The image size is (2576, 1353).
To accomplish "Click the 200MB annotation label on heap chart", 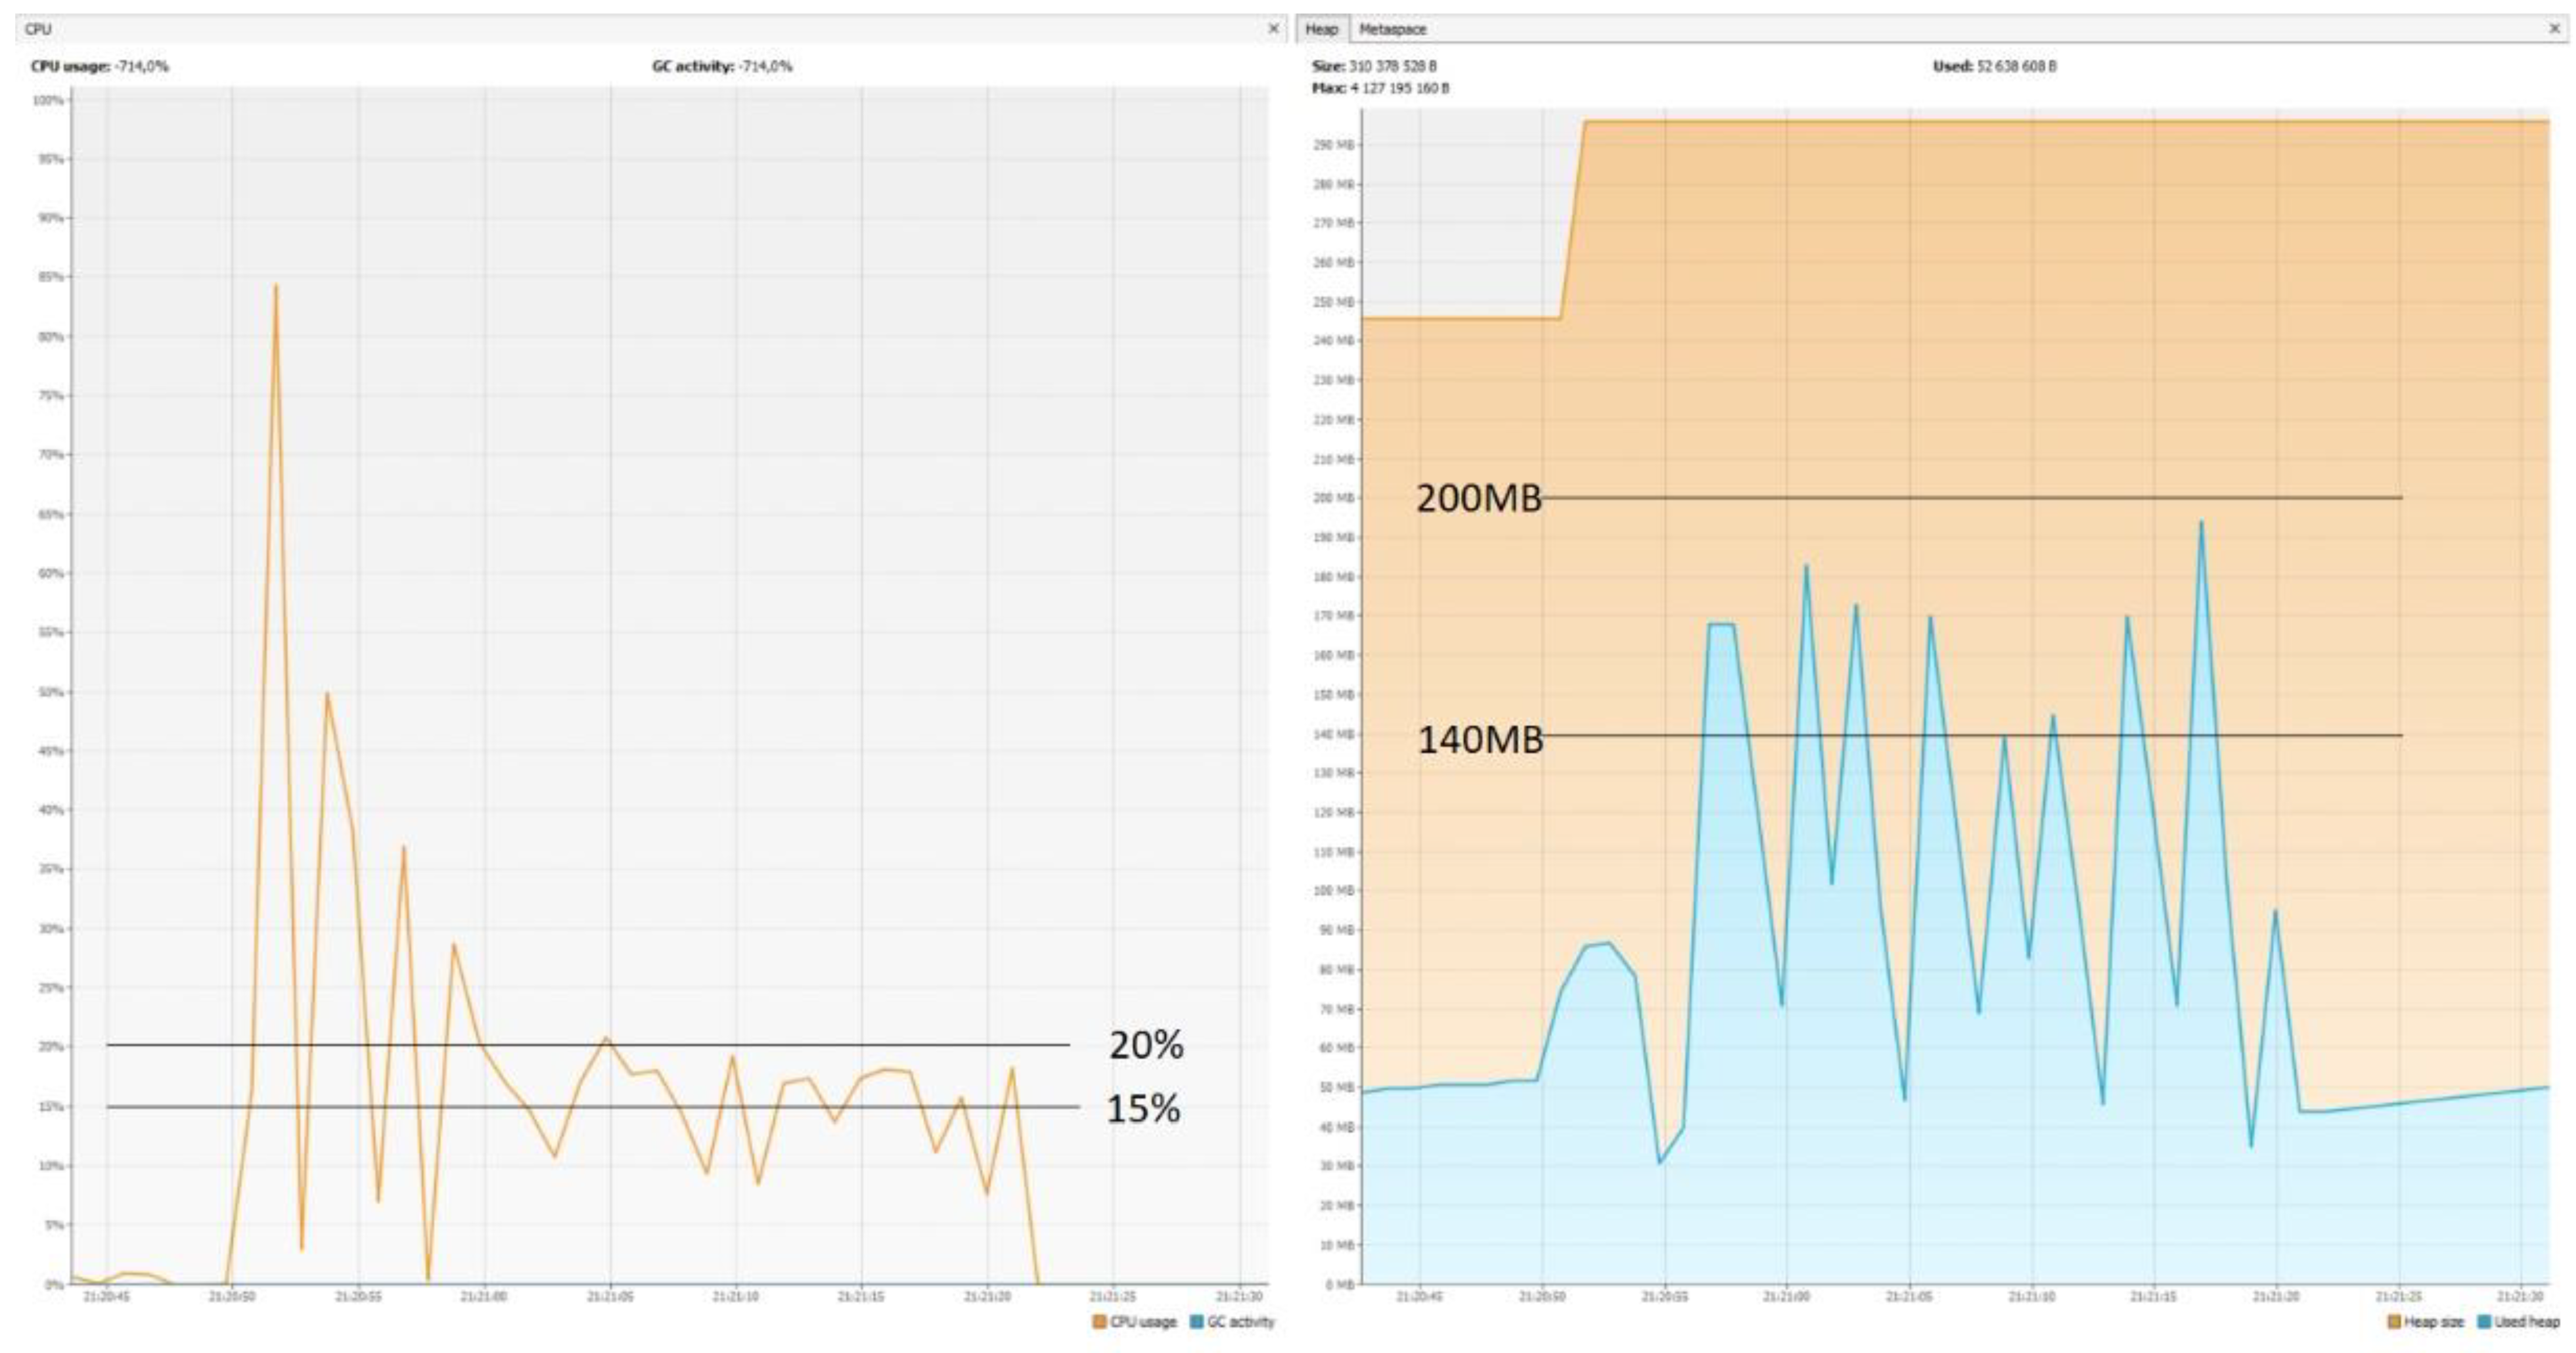I will point(1479,498).
